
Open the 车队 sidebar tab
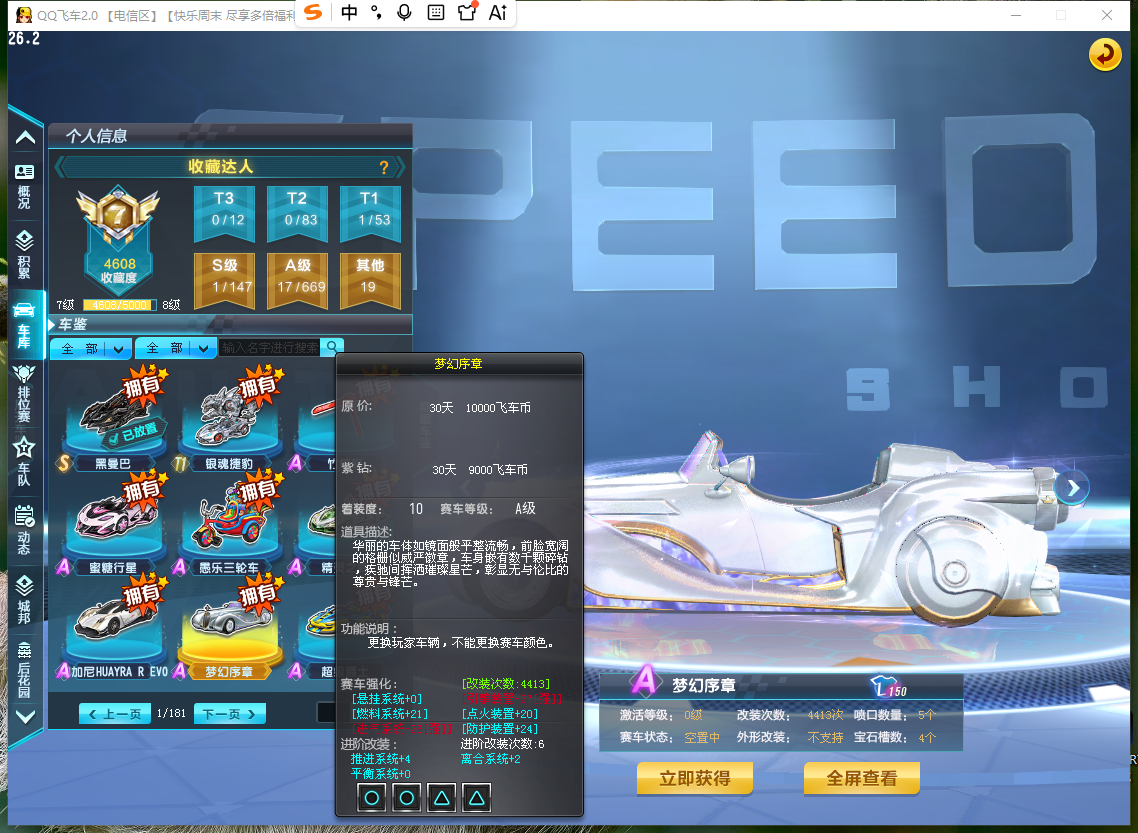(24, 461)
